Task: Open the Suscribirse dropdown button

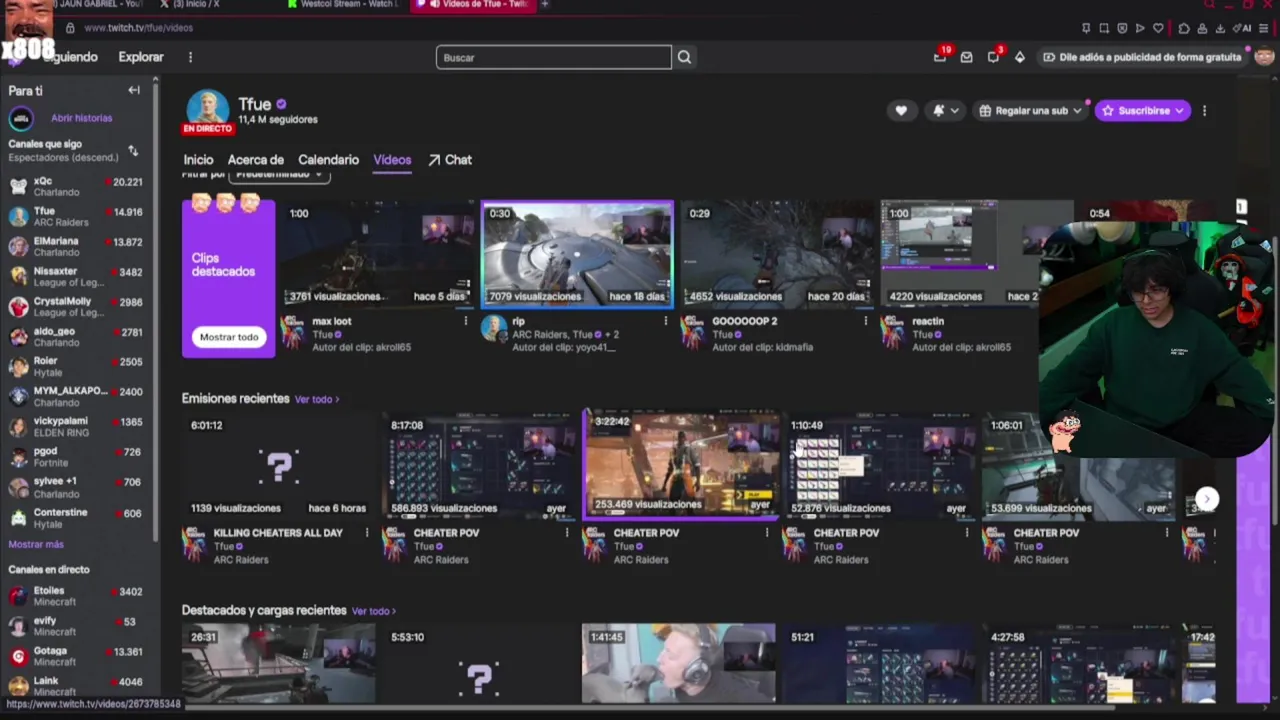Action: tap(1143, 111)
